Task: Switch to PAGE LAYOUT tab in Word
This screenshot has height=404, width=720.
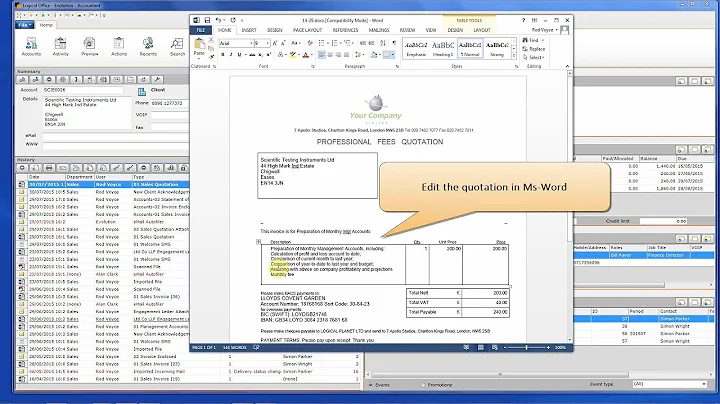Action: 307,30
